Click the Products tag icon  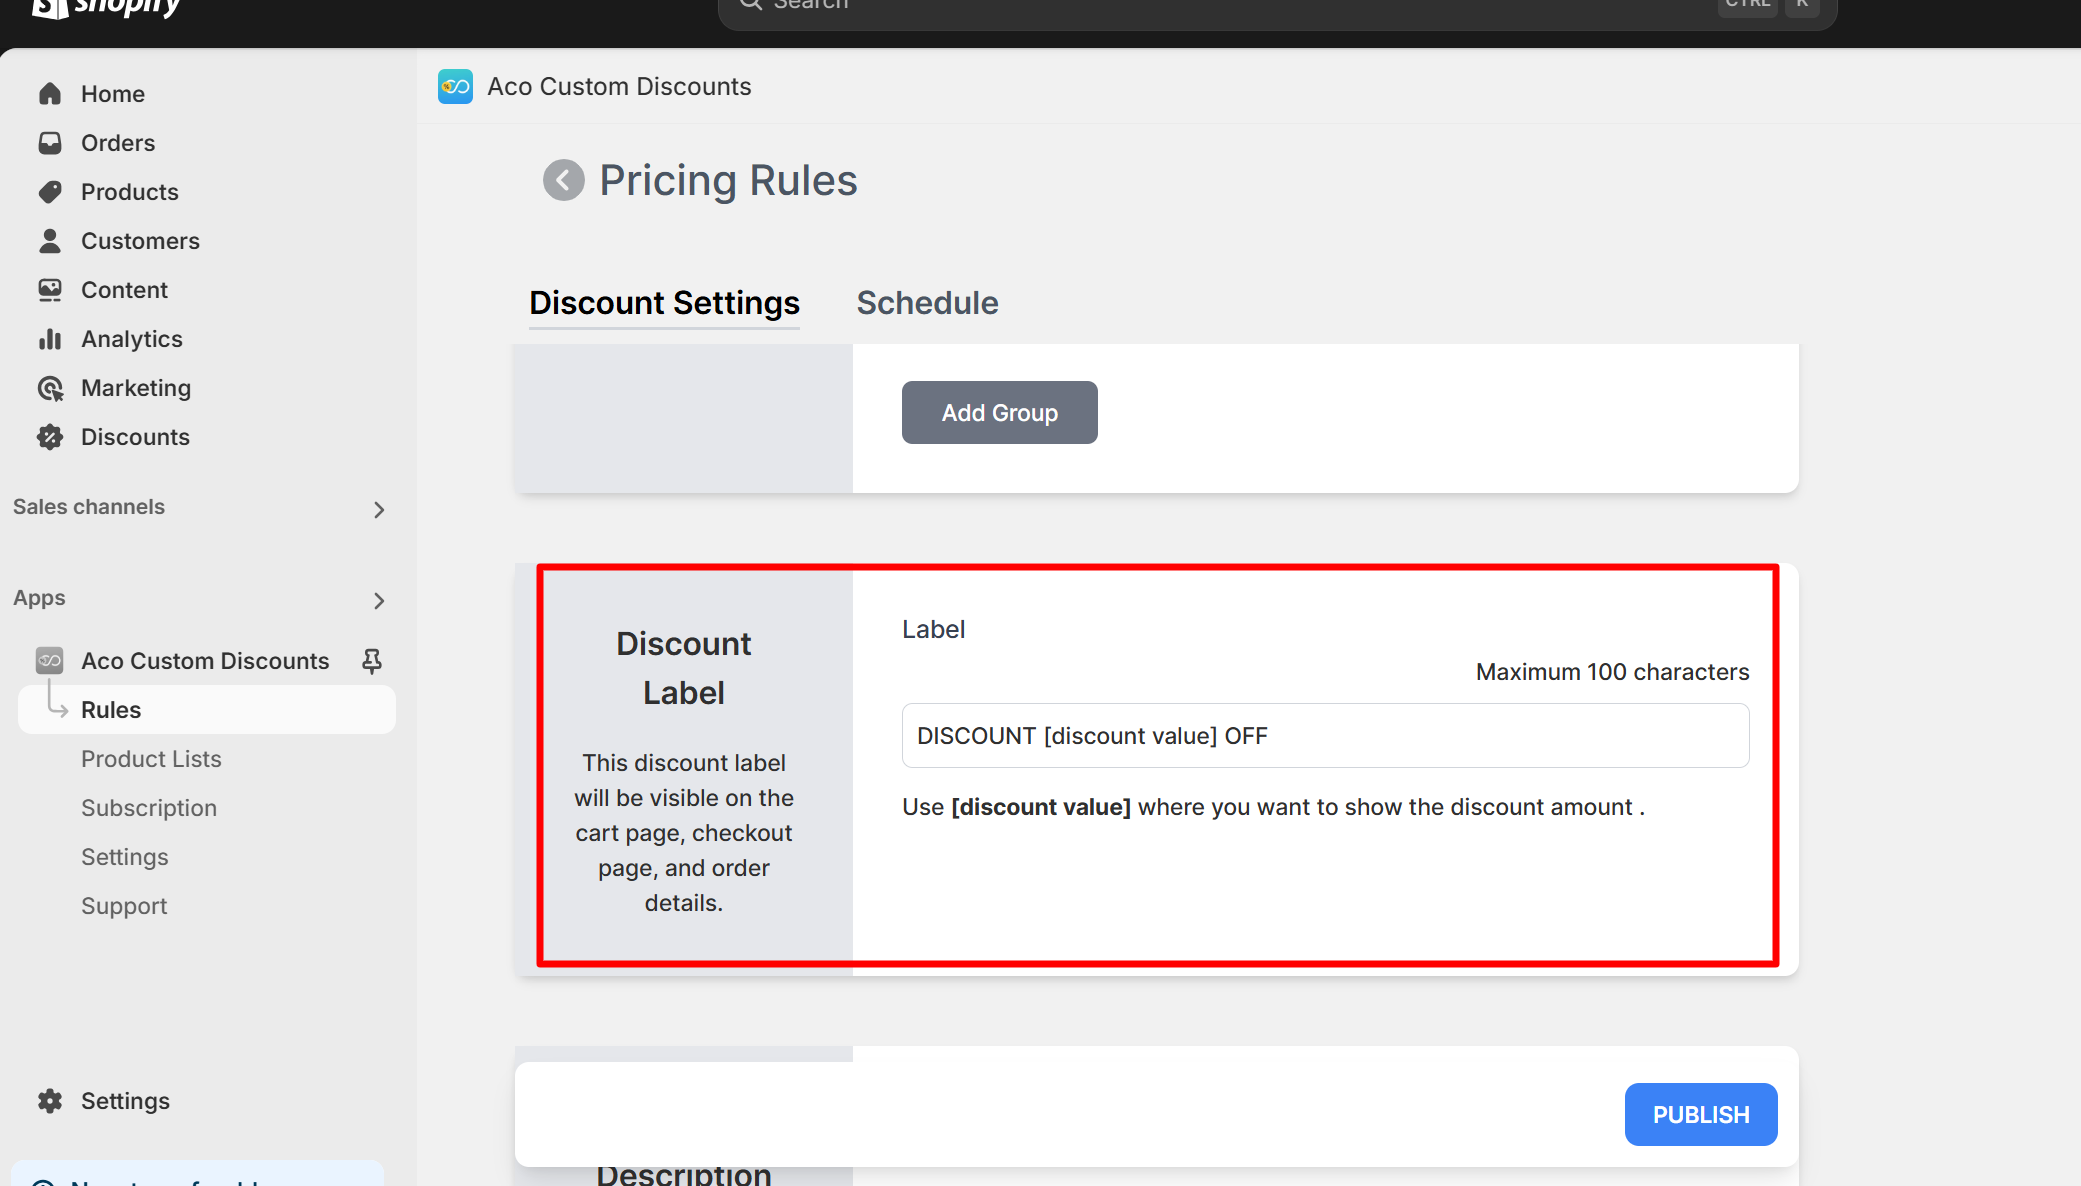[50, 192]
